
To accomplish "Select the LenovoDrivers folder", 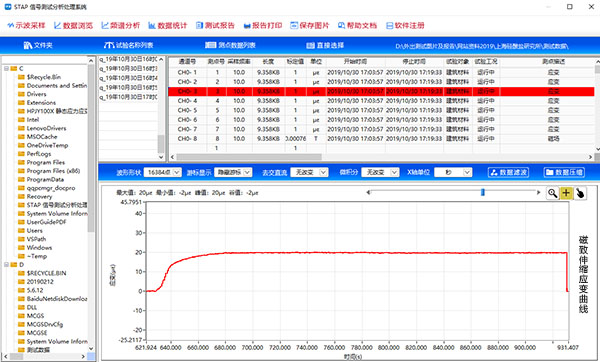I will (46, 128).
